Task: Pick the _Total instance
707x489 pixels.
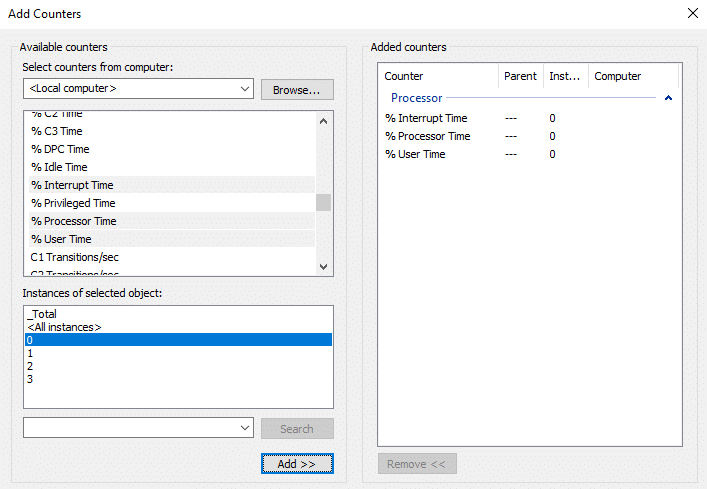Action: click(43, 314)
